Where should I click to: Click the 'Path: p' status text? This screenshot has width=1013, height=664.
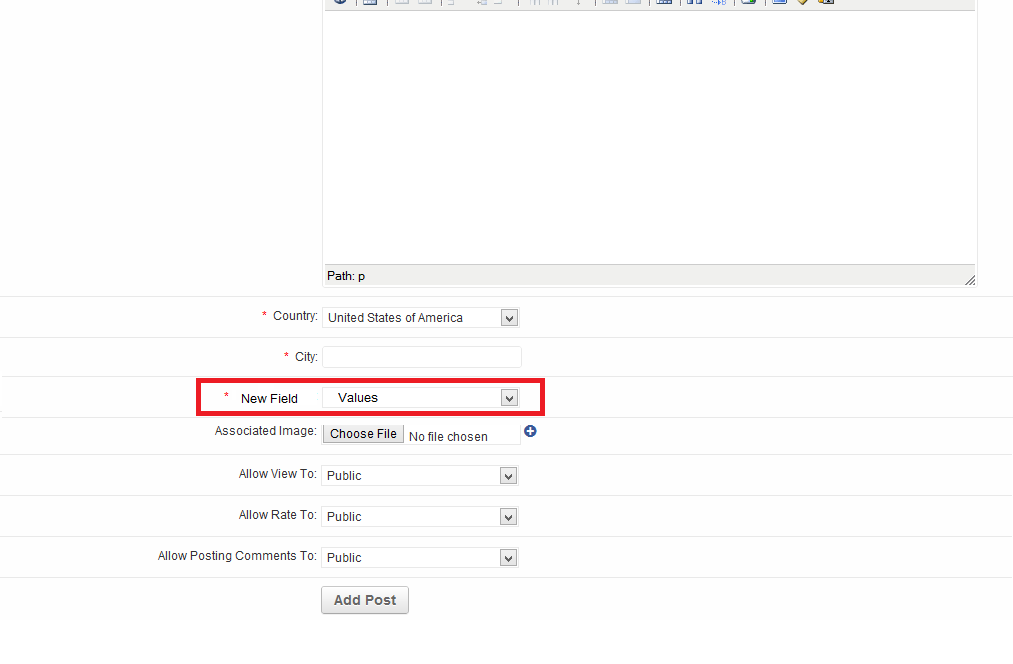346,276
